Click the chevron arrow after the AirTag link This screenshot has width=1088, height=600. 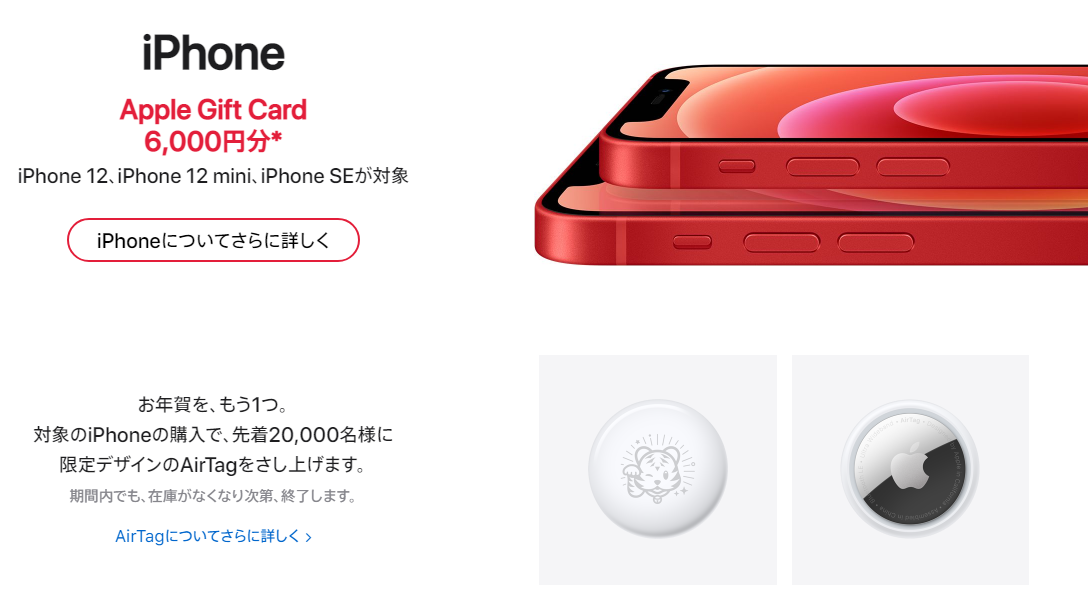308,538
